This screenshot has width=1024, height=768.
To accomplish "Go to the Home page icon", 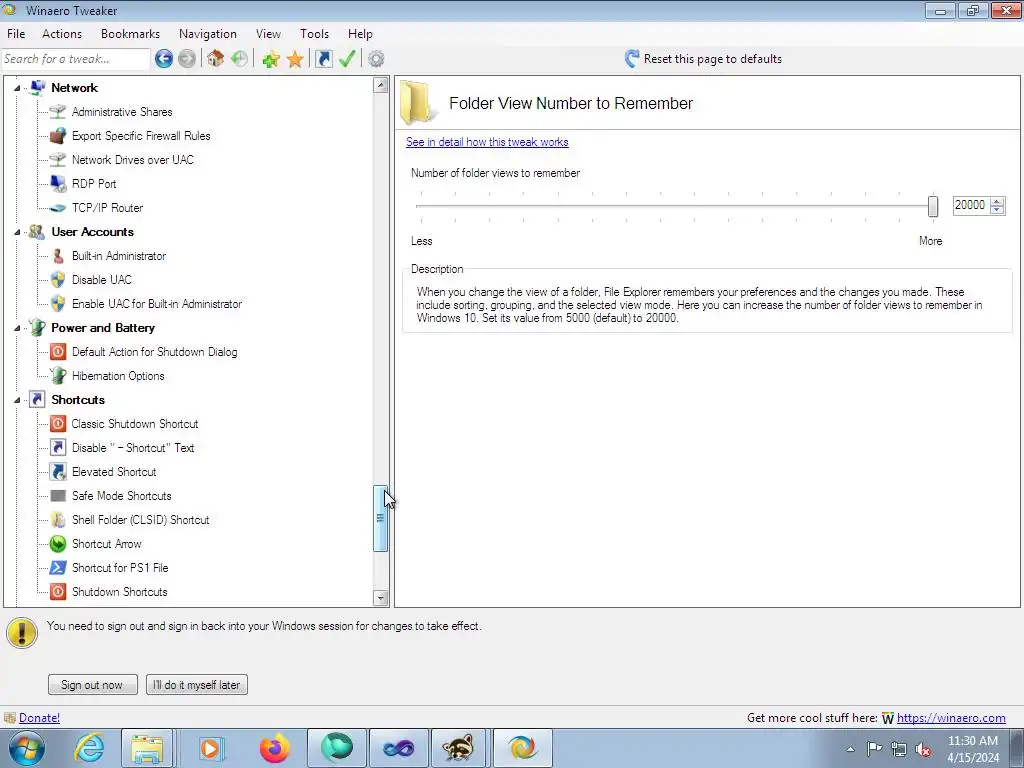I will click(x=216, y=59).
